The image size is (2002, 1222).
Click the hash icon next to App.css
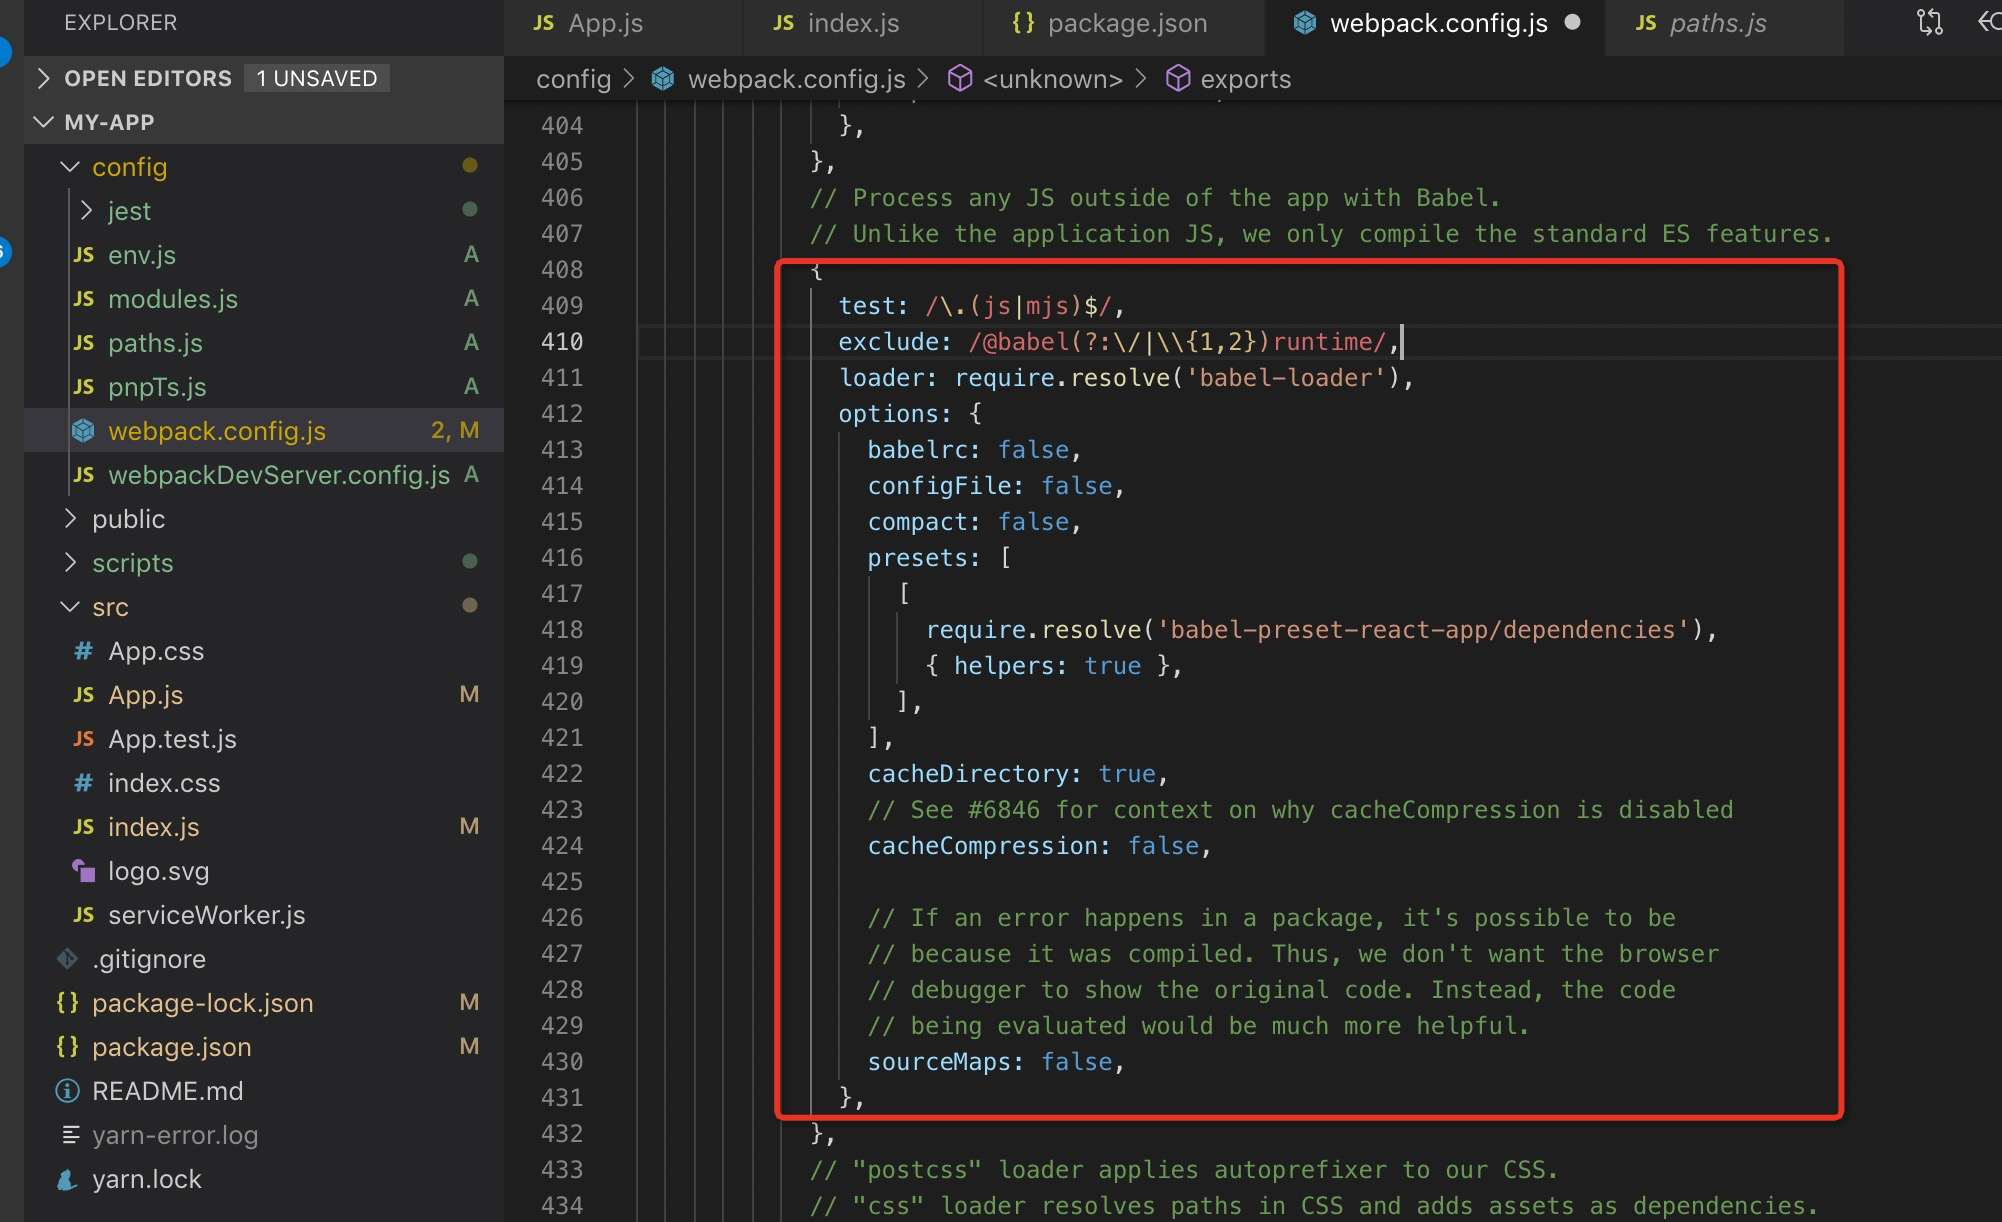(x=84, y=651)
